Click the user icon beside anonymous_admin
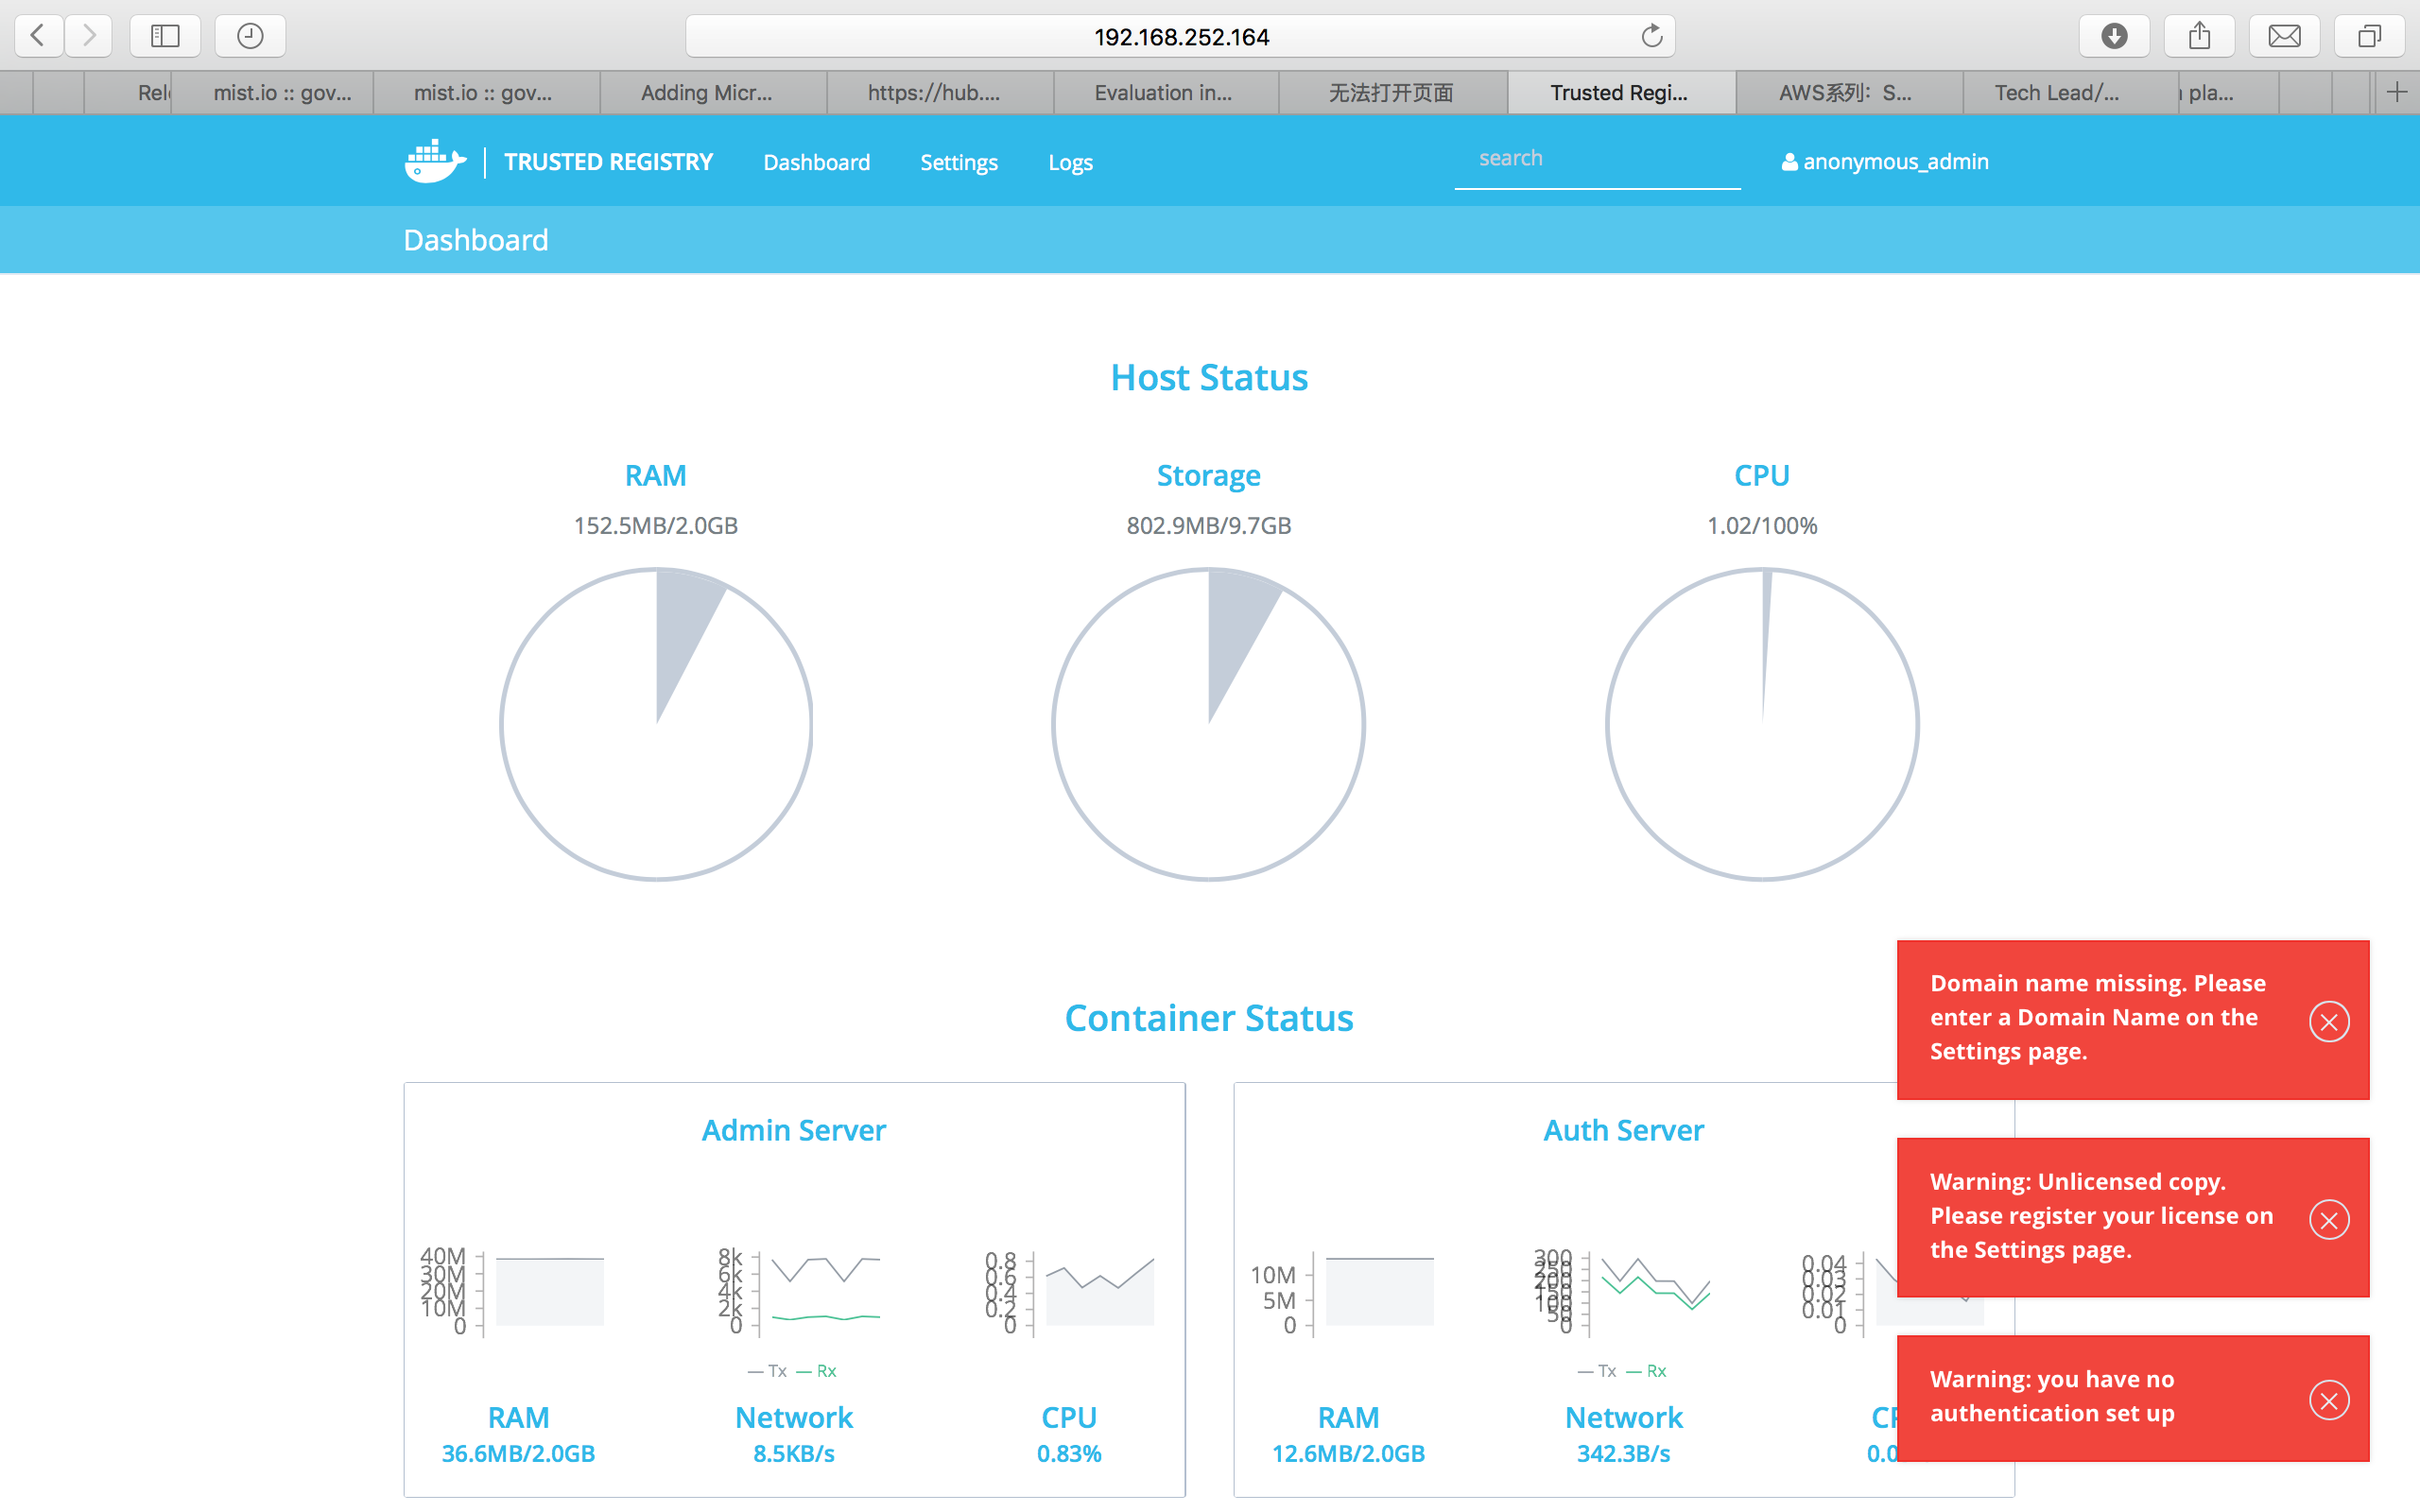Screen dimensions: 2420x1512 click(1789, 162)
